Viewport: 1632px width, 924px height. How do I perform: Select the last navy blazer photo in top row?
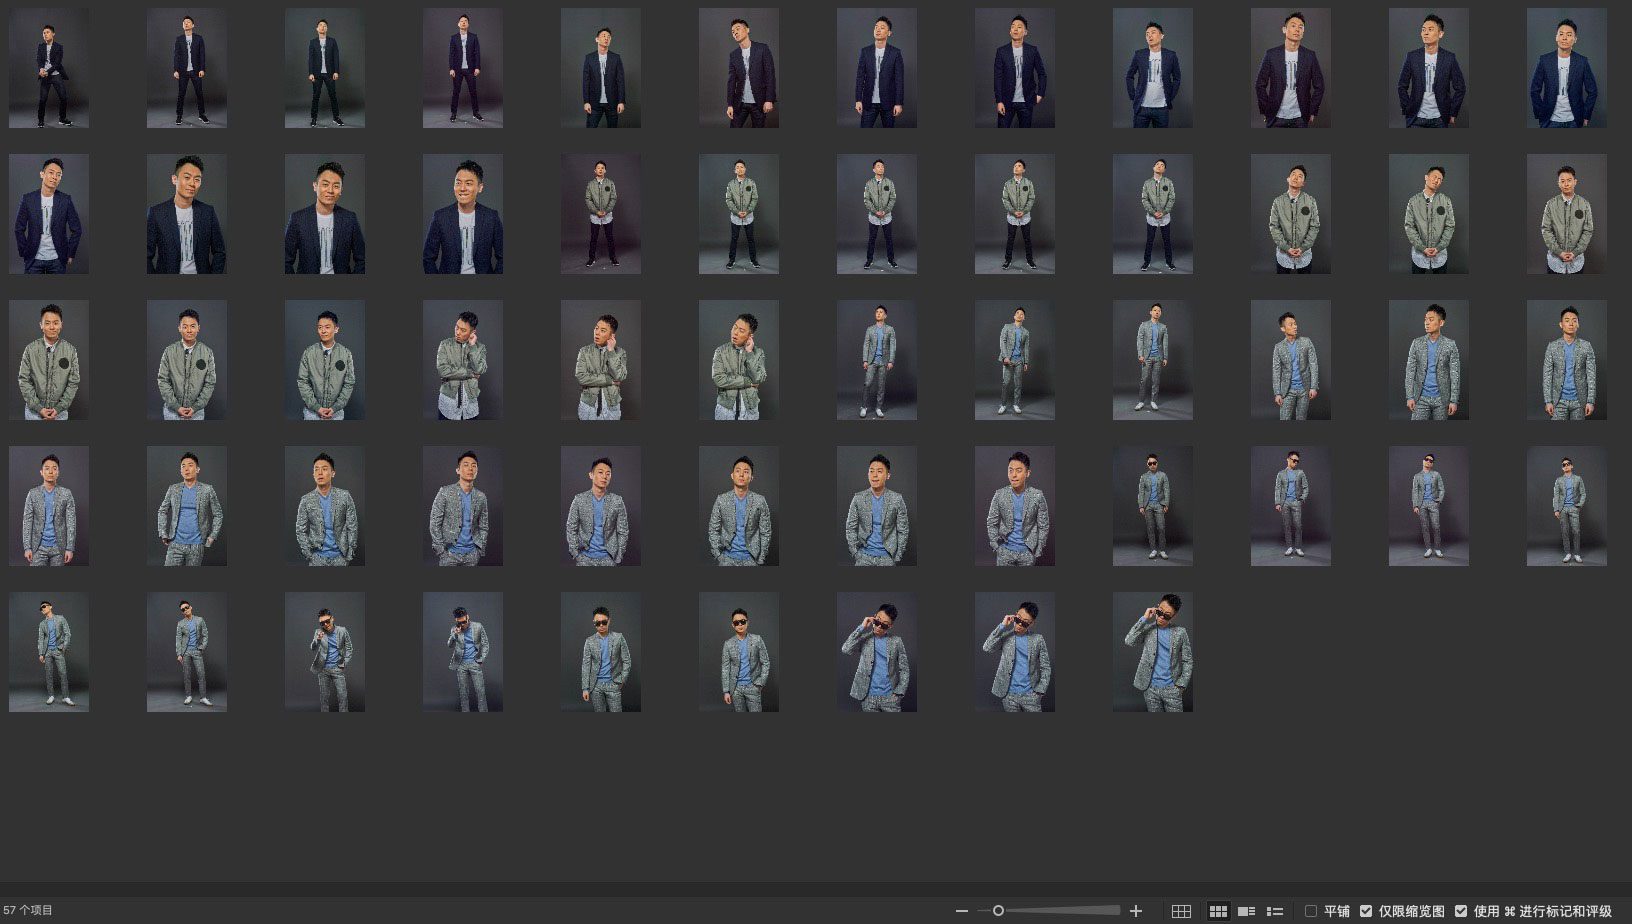[x=1566, y=68]
